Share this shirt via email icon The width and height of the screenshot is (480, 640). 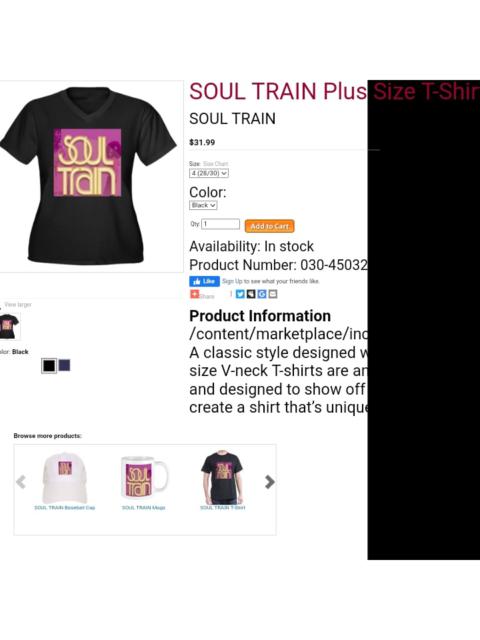(x=273, y=294)
